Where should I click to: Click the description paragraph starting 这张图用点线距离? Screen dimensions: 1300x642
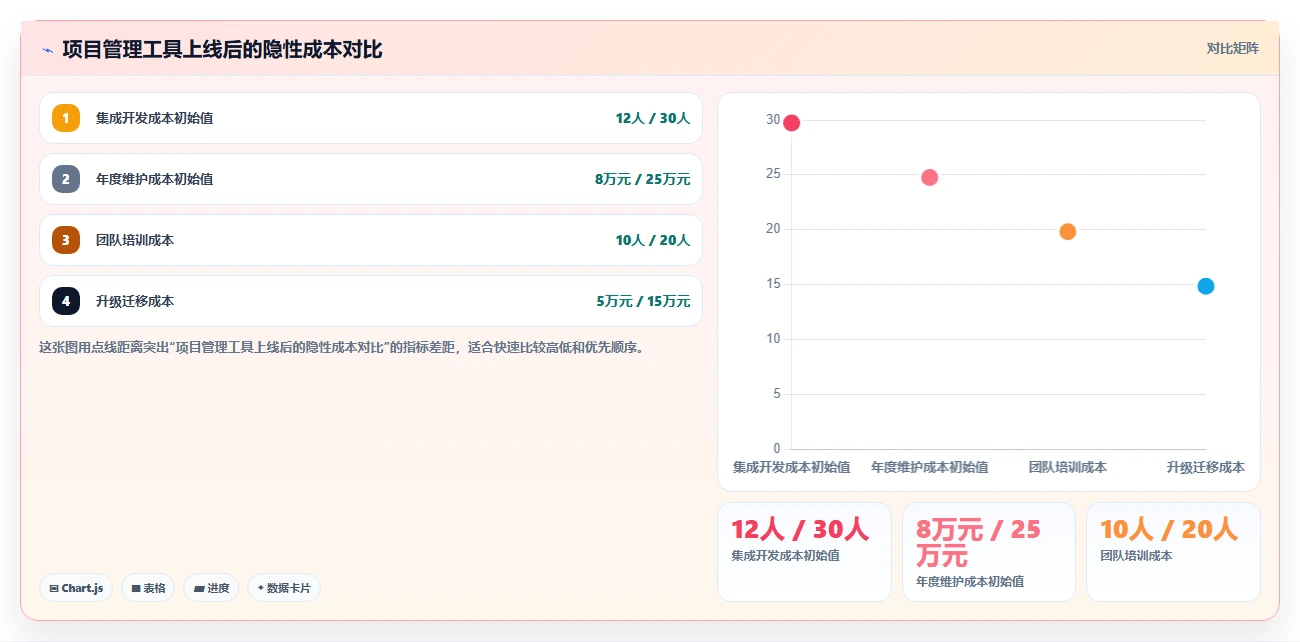click(341, 348)
